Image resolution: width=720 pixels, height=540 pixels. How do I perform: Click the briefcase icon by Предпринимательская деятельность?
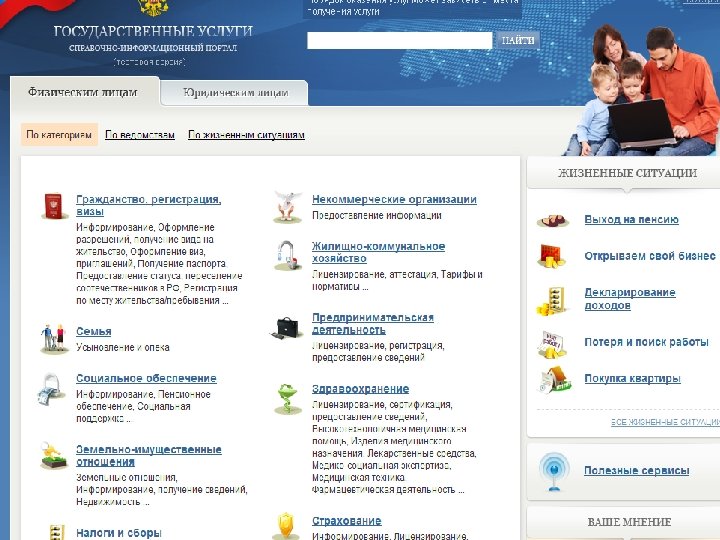click(x=286, y=328)
